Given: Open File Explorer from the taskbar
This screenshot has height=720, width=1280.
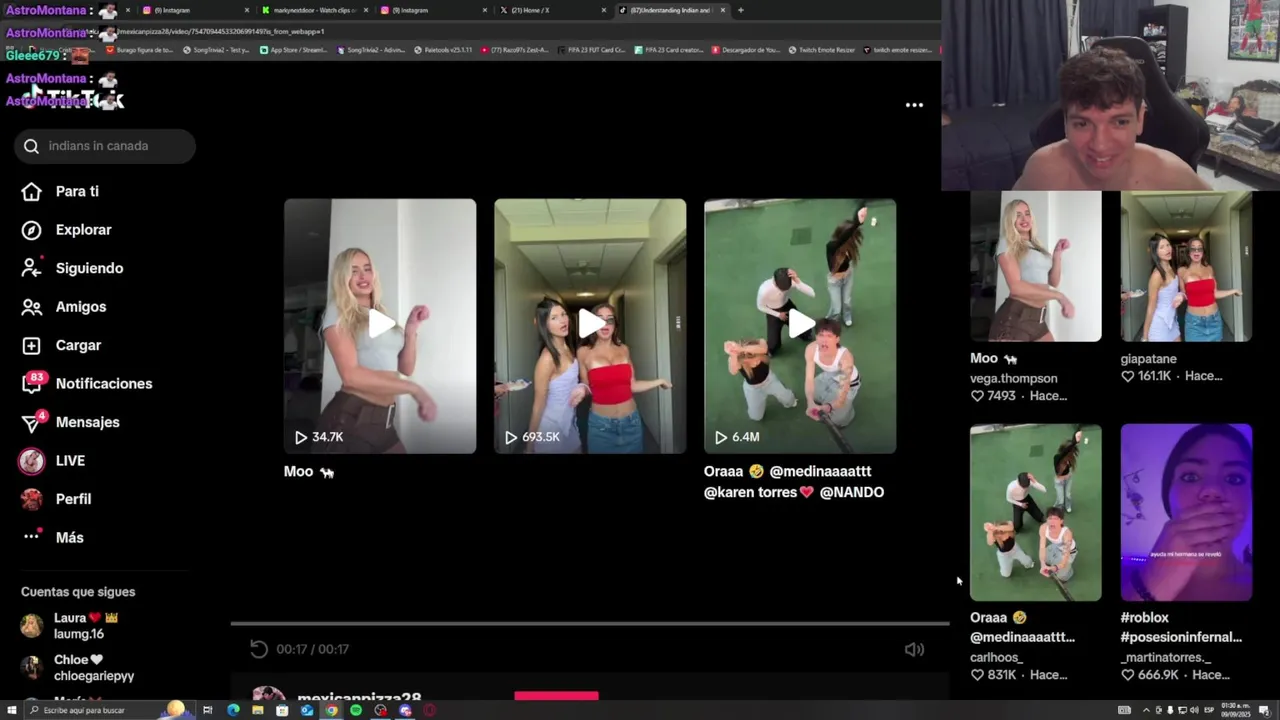Looking at the screenshot, I should coord(258,710).
